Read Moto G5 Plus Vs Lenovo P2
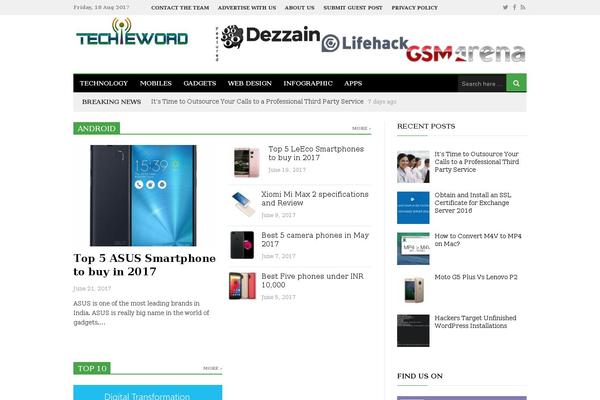The height and width of the screenshot is (400, 600). 476,277
